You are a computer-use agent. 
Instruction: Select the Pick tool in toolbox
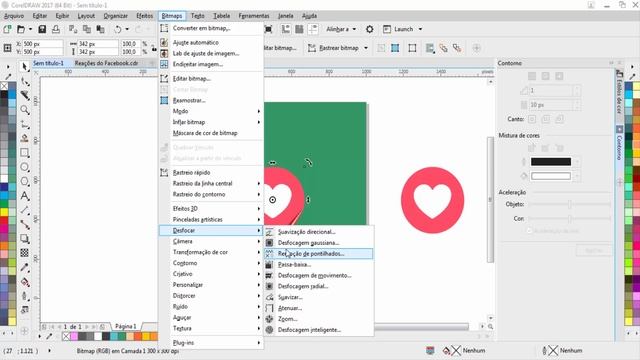pos(24,67)
